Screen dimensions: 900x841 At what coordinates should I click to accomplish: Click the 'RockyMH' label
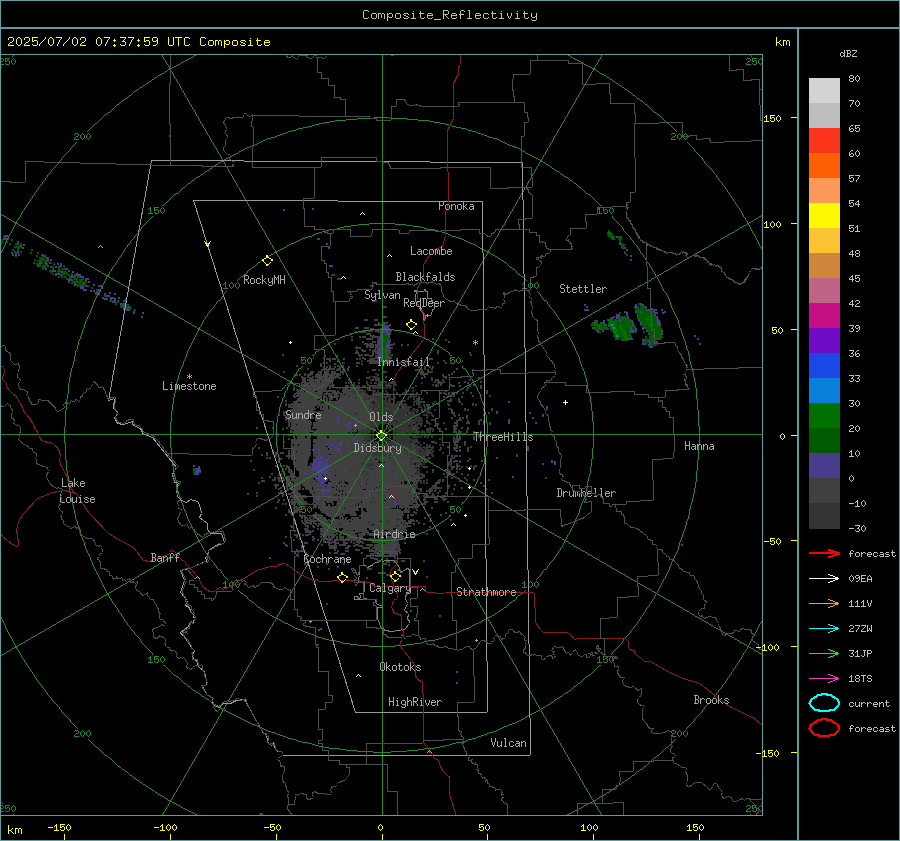(x=264, y=280)
